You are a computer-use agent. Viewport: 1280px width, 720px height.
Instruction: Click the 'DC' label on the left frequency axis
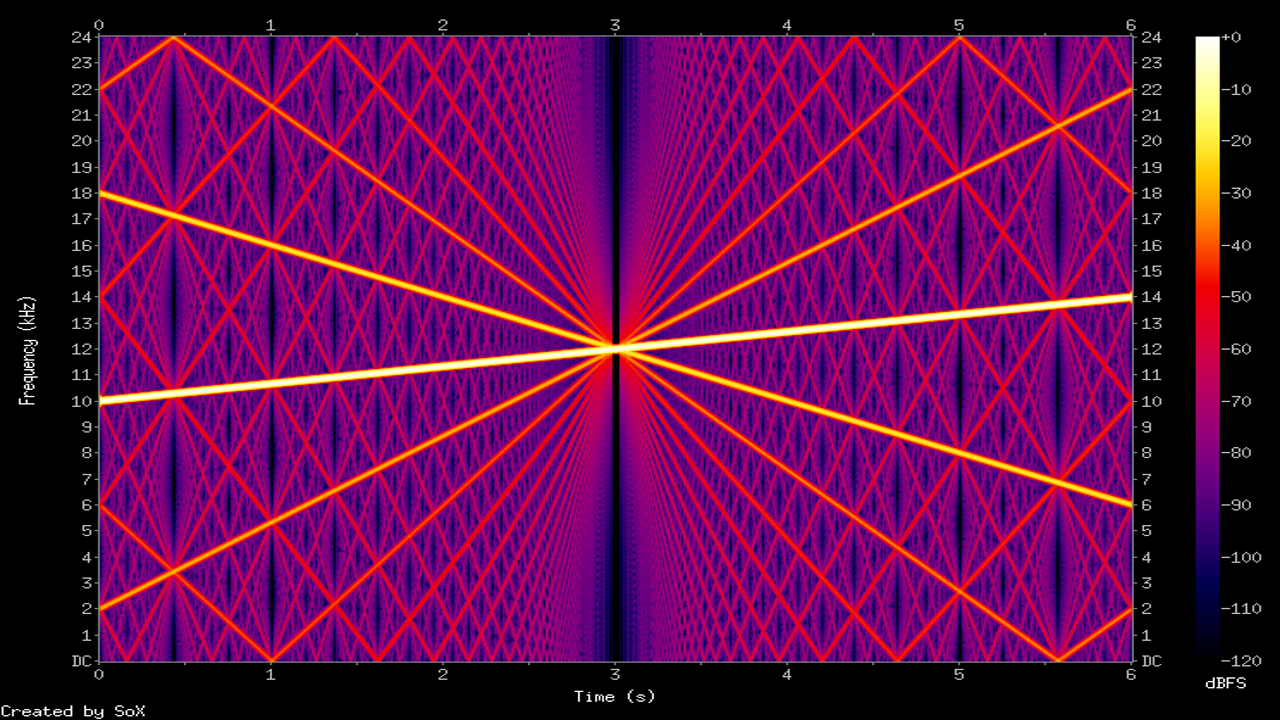point(84,661)
